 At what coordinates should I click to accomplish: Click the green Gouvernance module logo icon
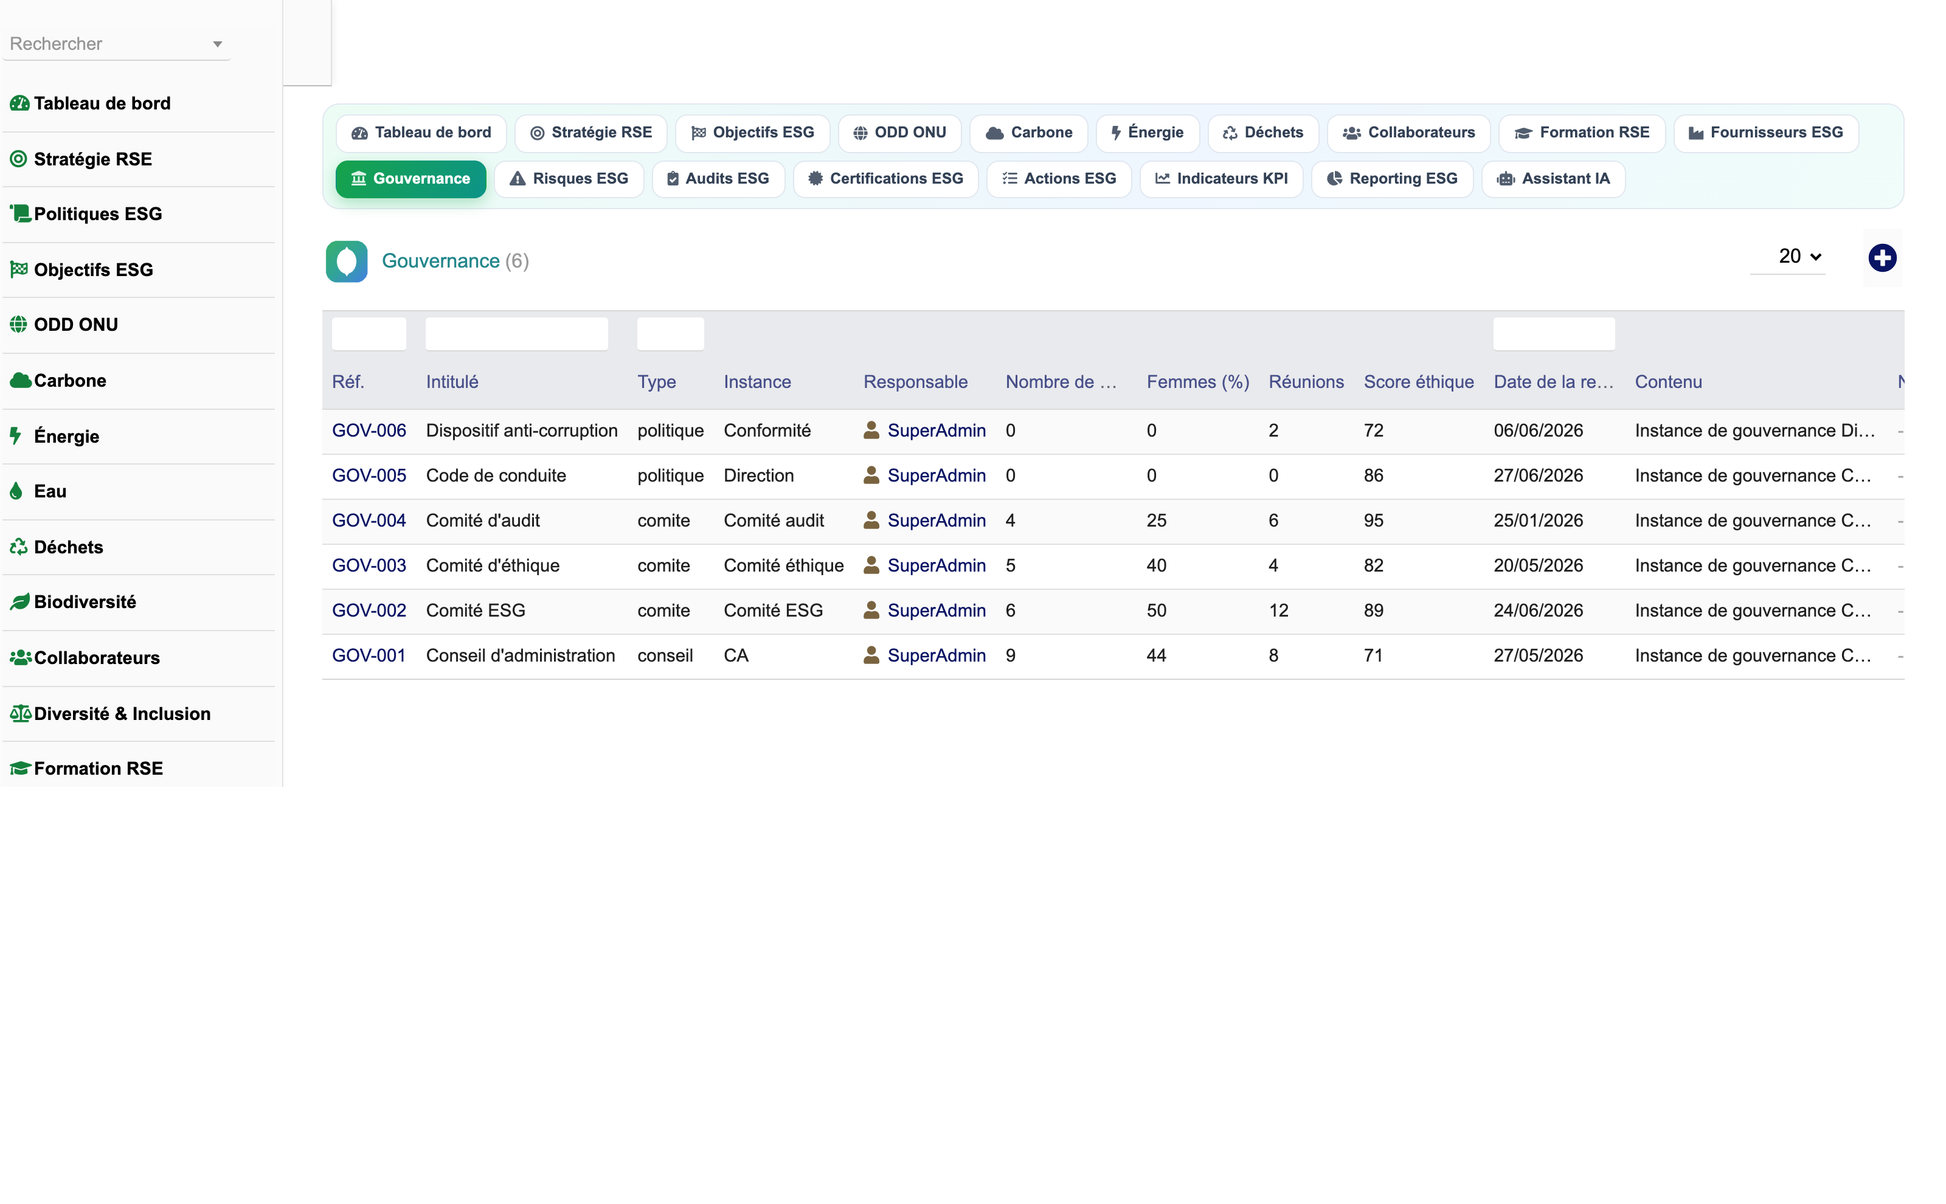click(x=347, y=261)
